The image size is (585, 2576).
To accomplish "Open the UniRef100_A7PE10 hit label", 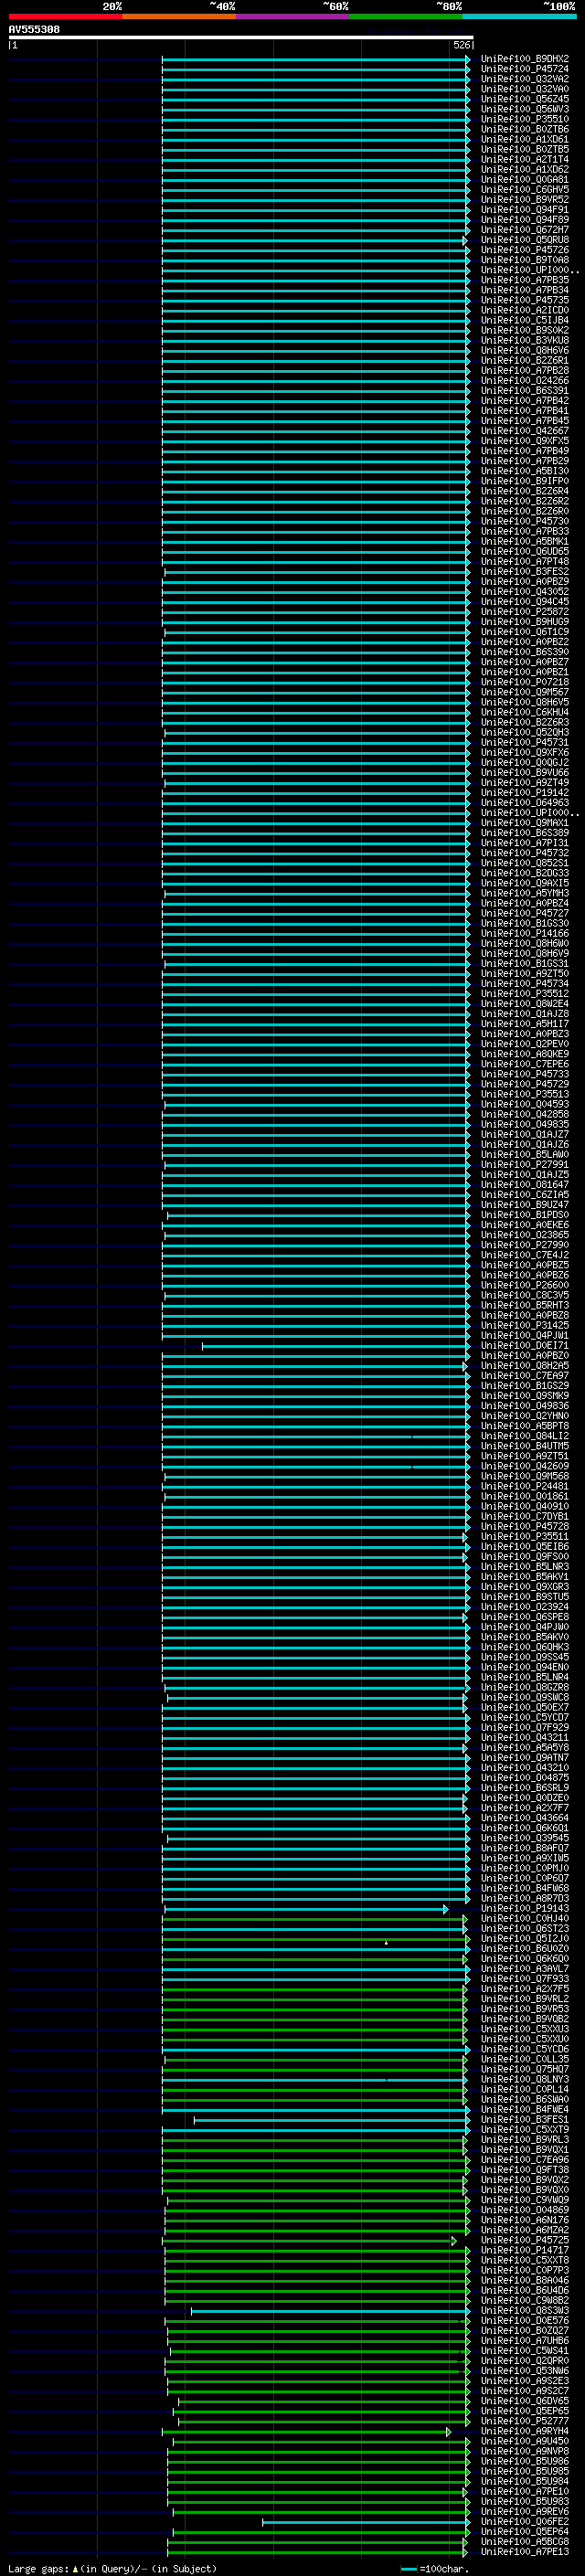I will pyautogui.click(x=524, y=2491).
